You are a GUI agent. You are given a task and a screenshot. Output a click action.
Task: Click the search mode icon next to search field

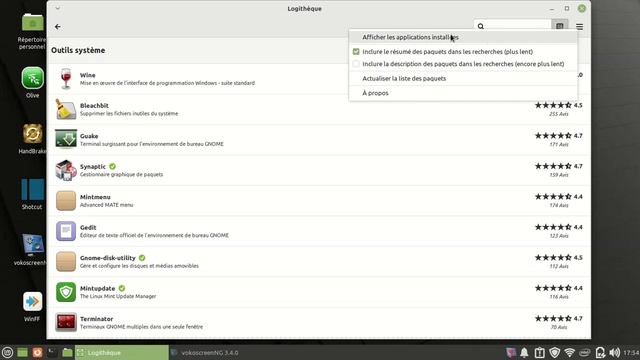(560, 26)
